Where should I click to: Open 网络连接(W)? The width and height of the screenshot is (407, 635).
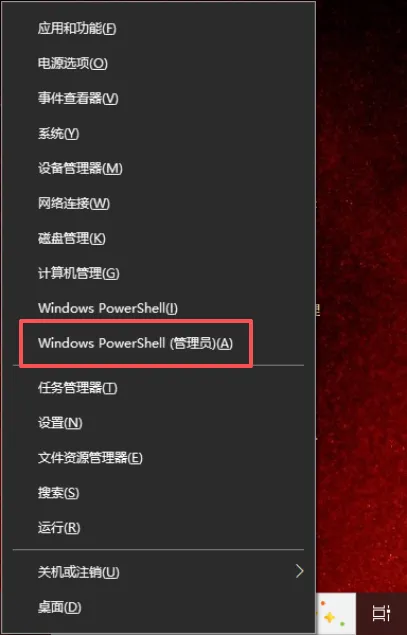click(x=158, y=203)
